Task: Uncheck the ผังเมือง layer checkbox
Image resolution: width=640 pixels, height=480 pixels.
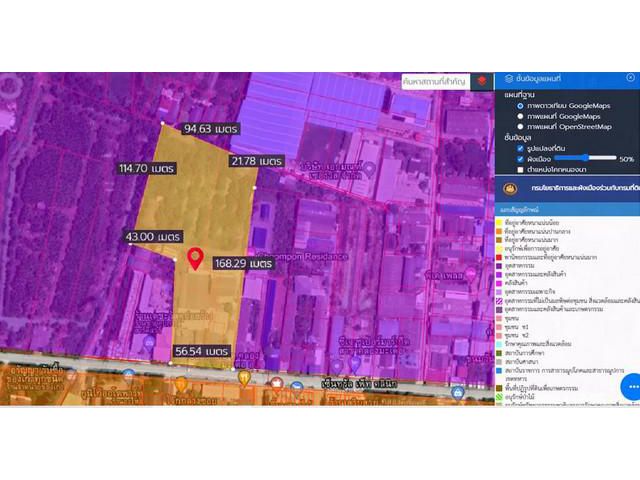Action: tap(520, 159)
